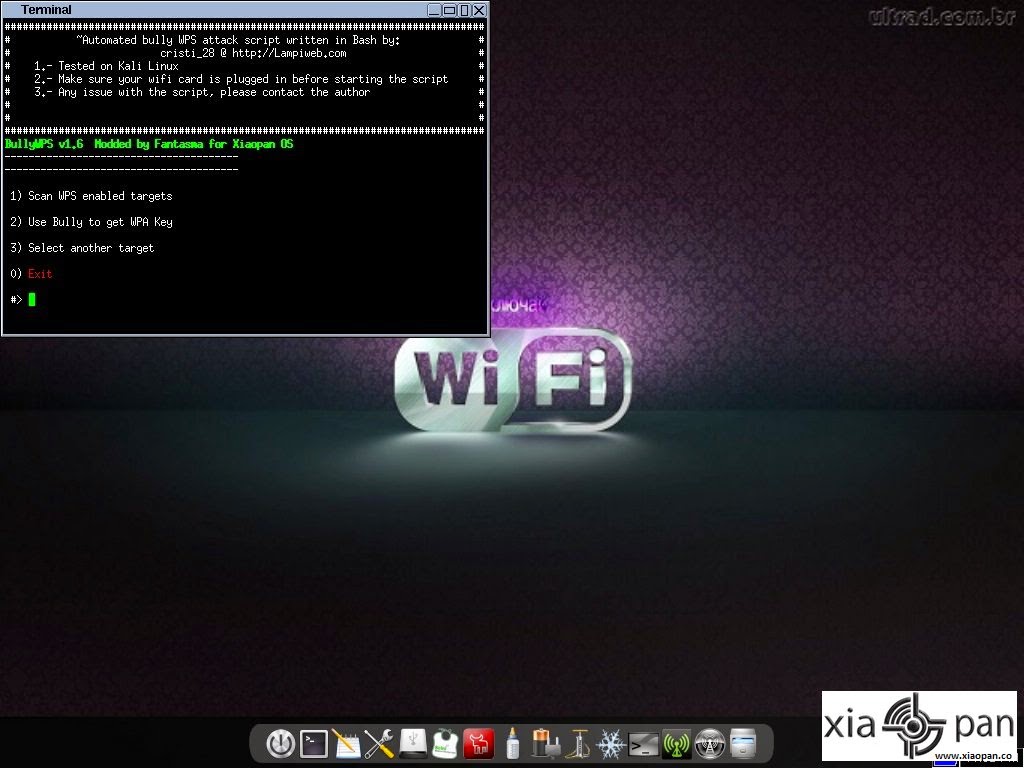Click the 'BullyWPS v1.6' green header text
This screenshot has width=1024, height=768.
(44, 144)
